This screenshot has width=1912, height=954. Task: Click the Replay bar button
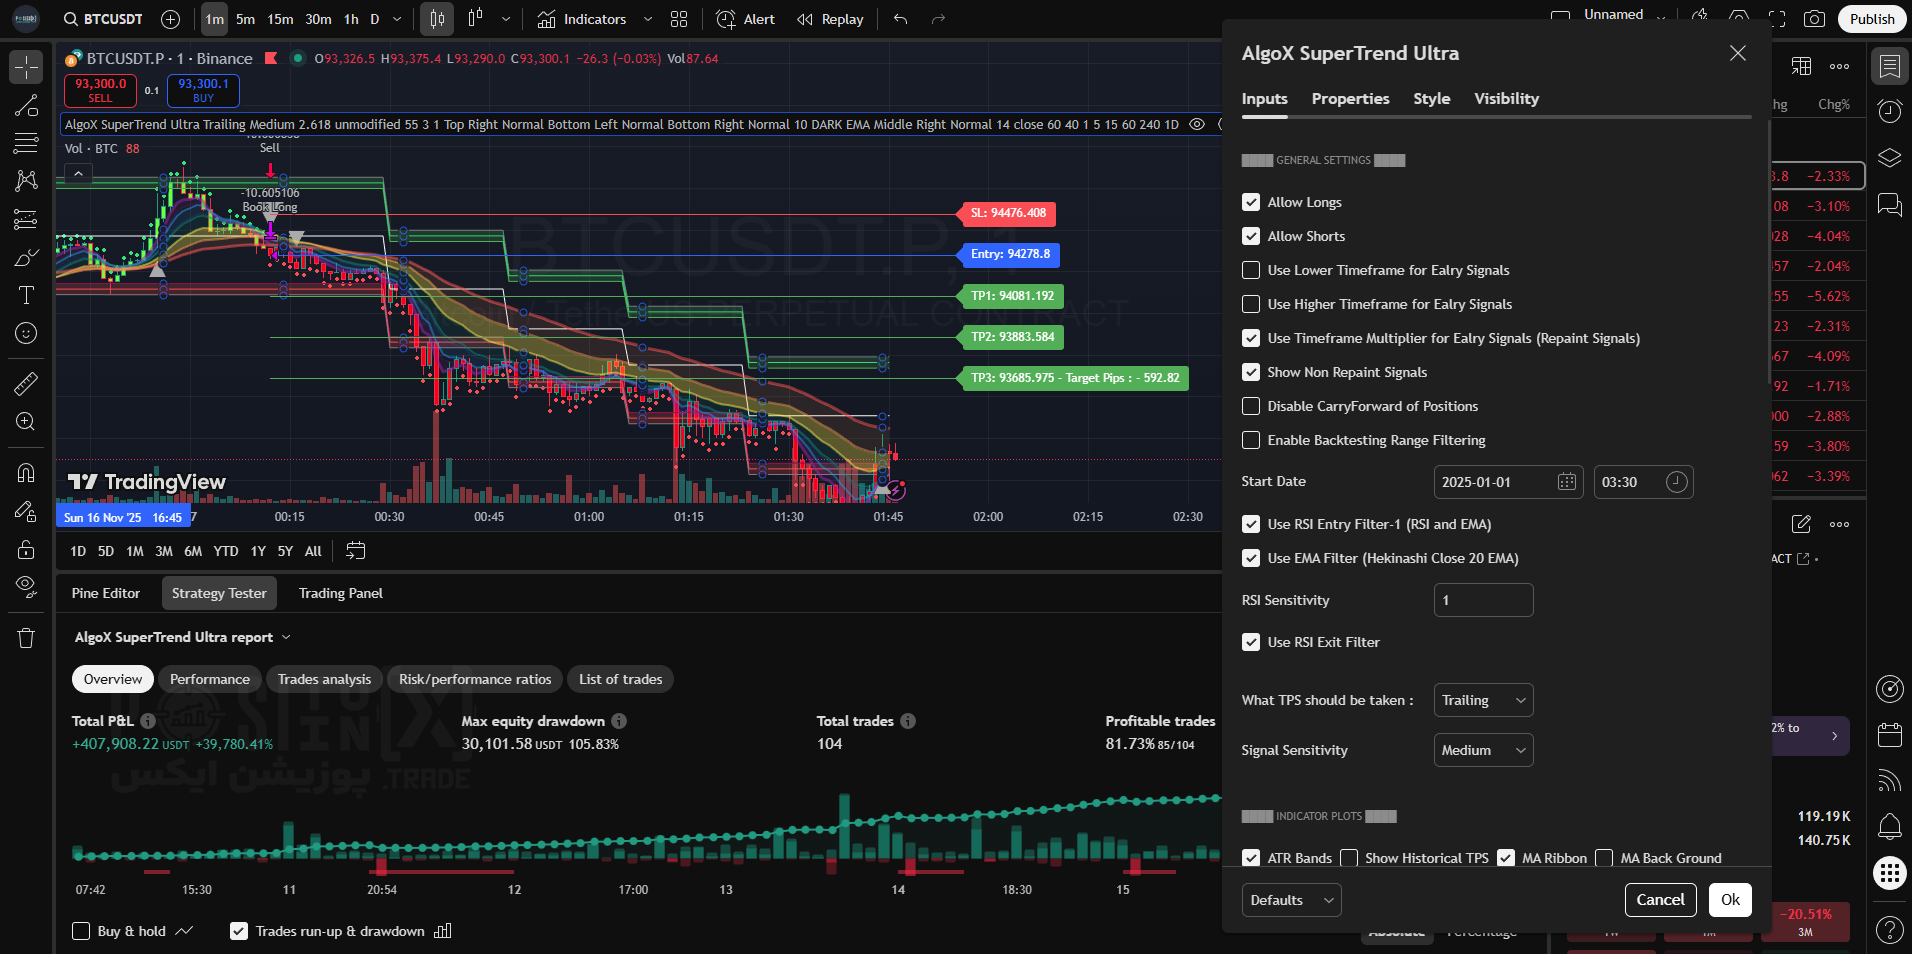[830, 19]
